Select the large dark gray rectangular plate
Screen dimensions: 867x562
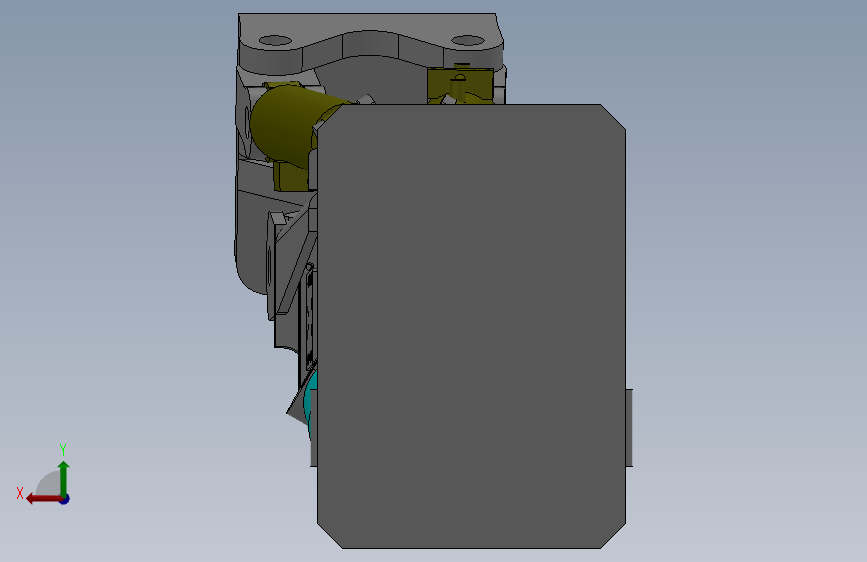pos(471,326)
